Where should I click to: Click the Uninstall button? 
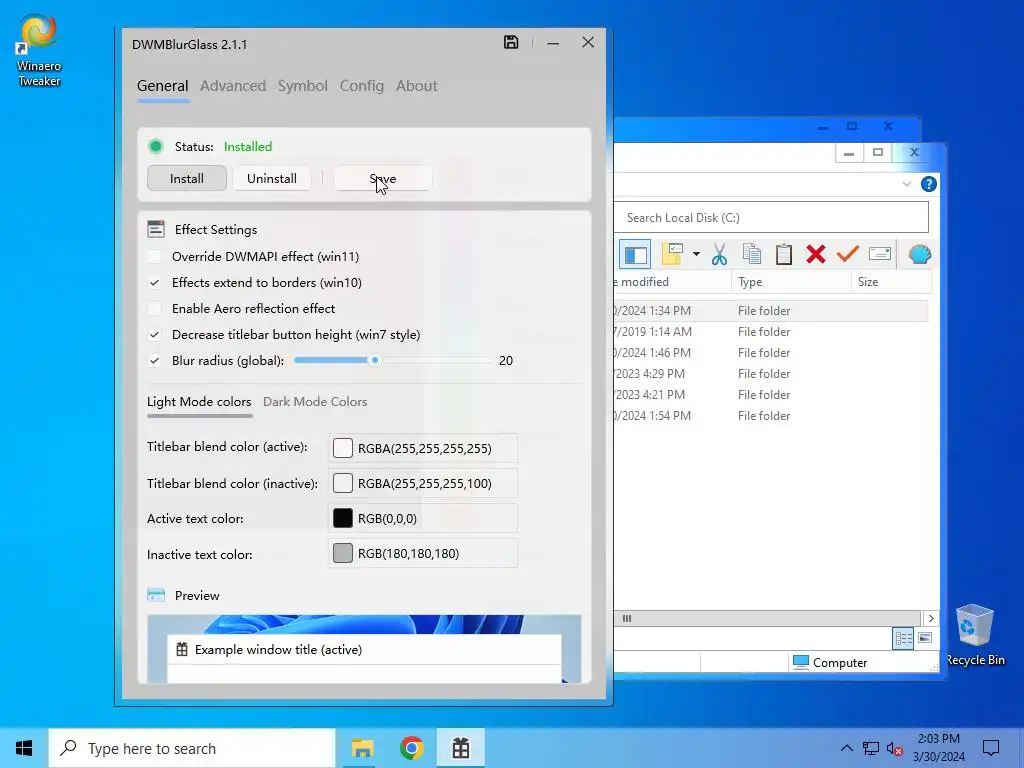(x=272, y=178)
